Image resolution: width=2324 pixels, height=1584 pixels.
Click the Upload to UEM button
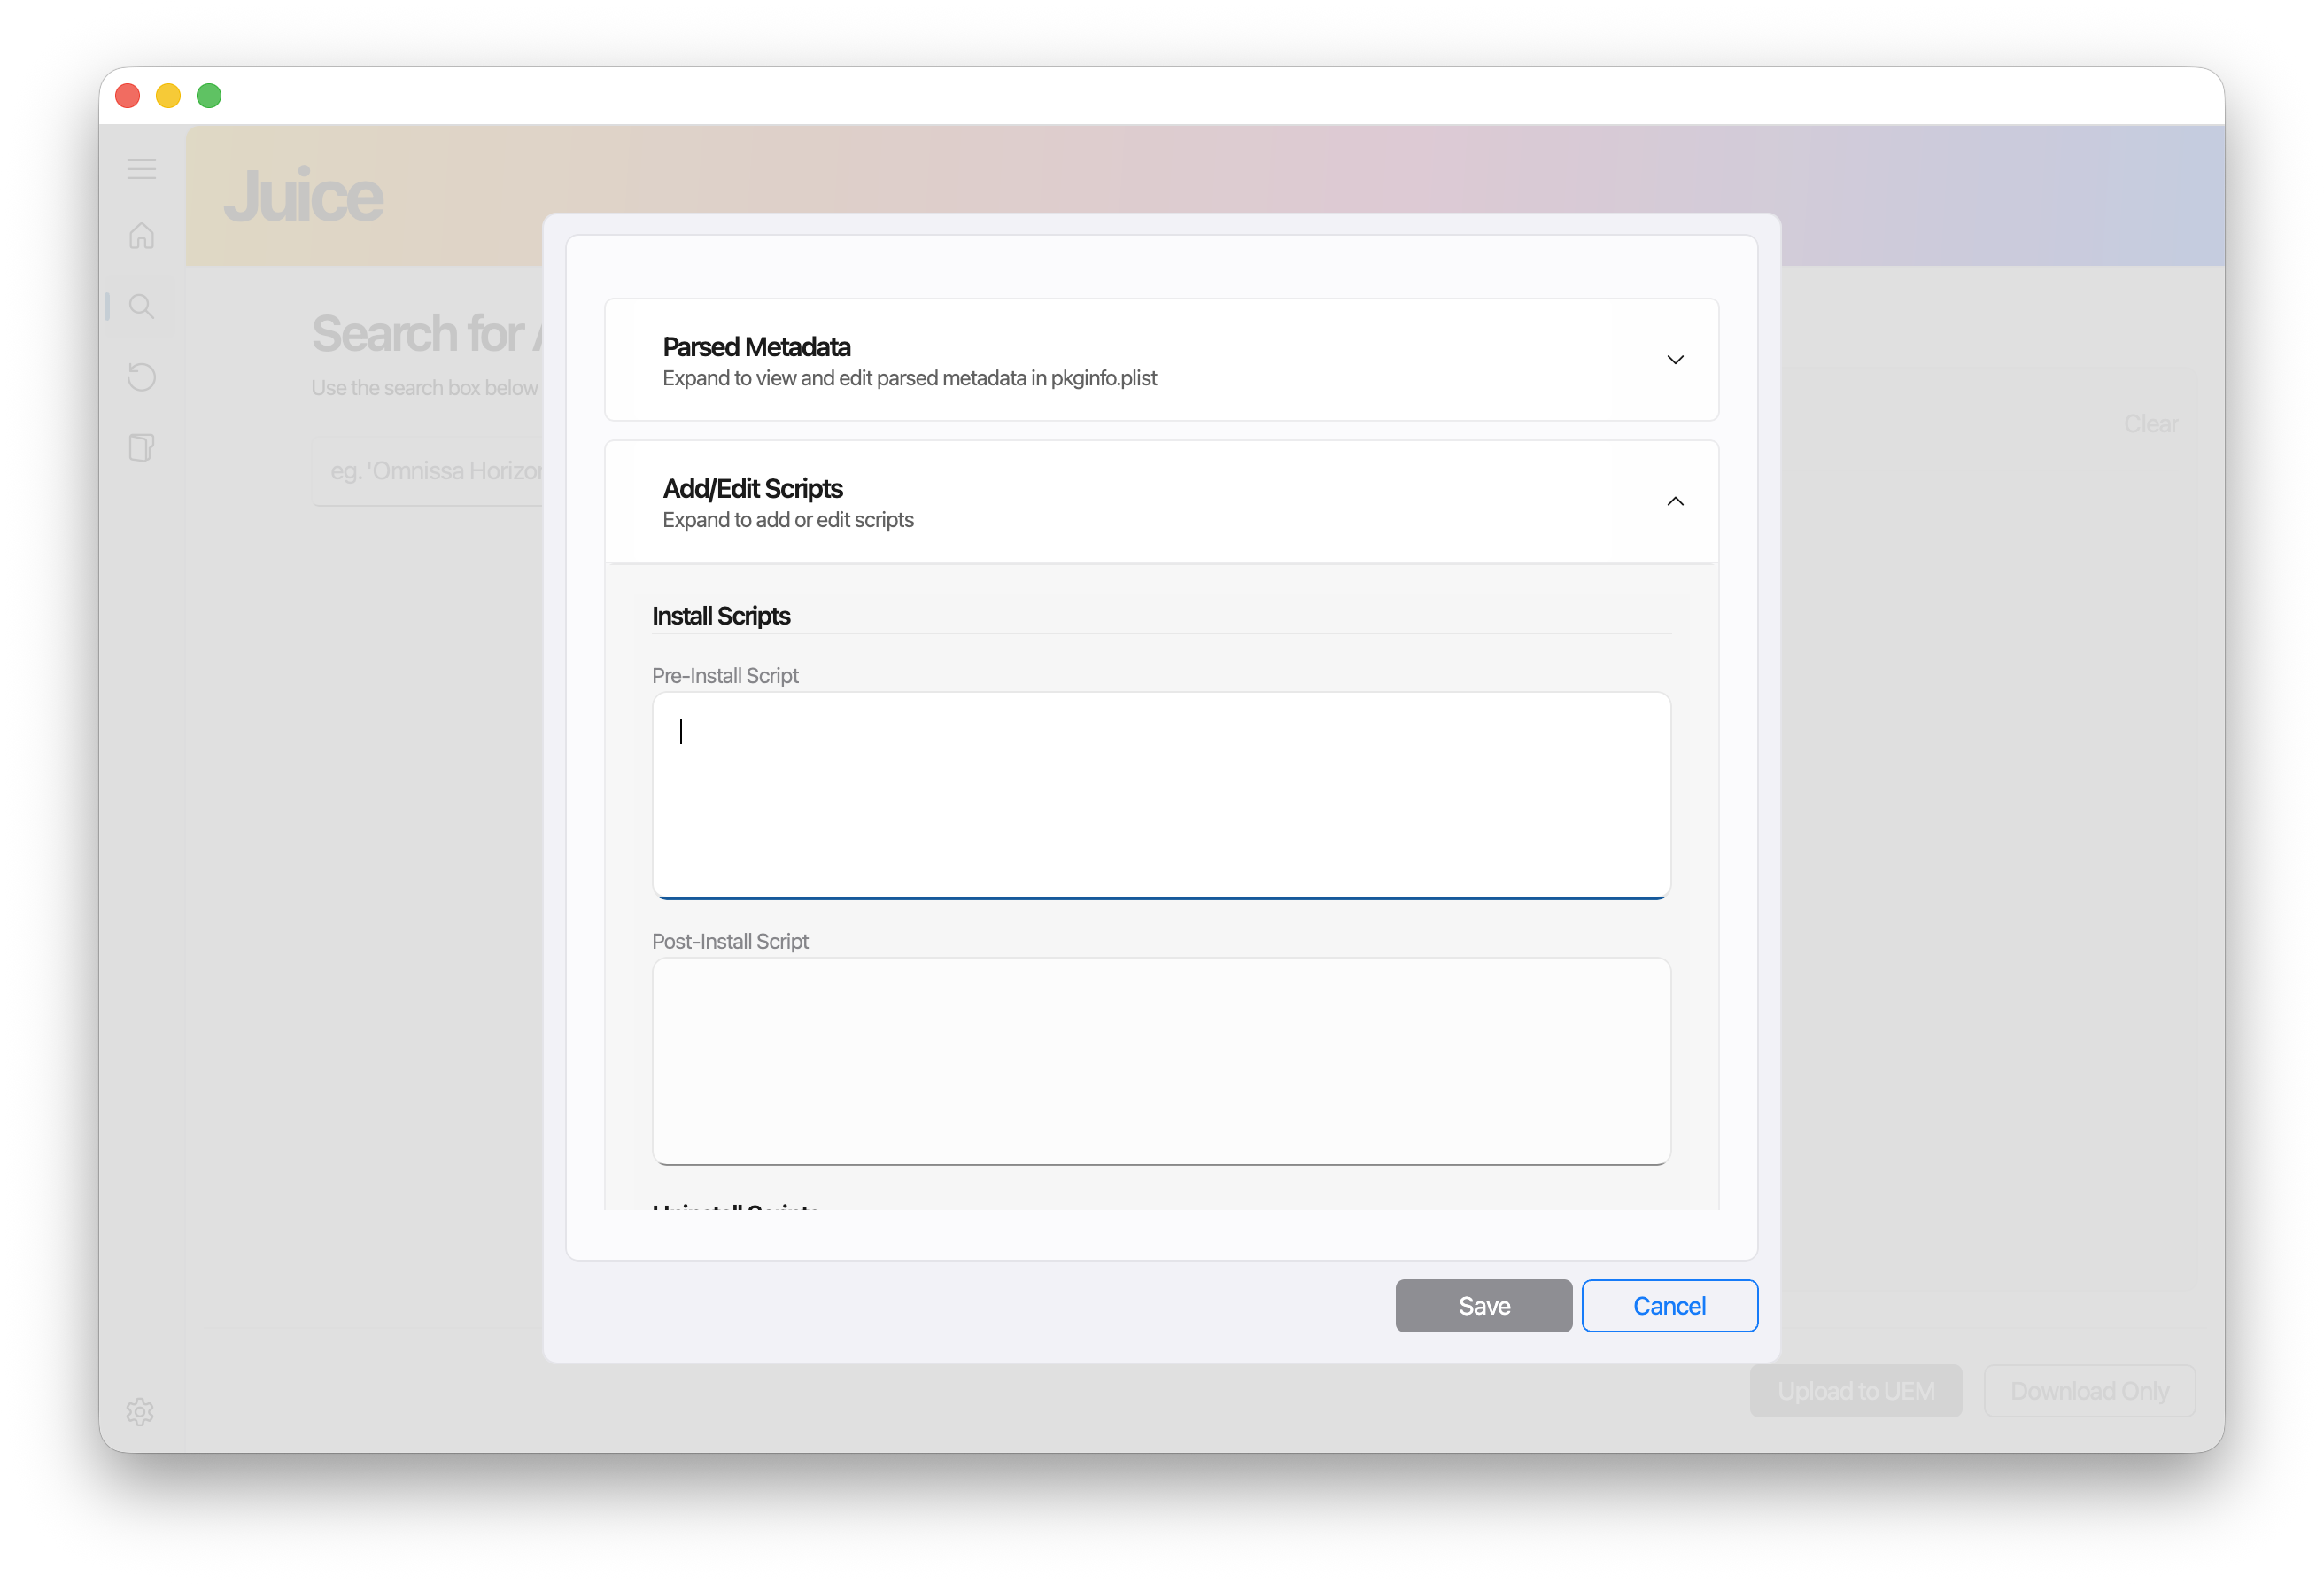[x=1855, y=1391]
